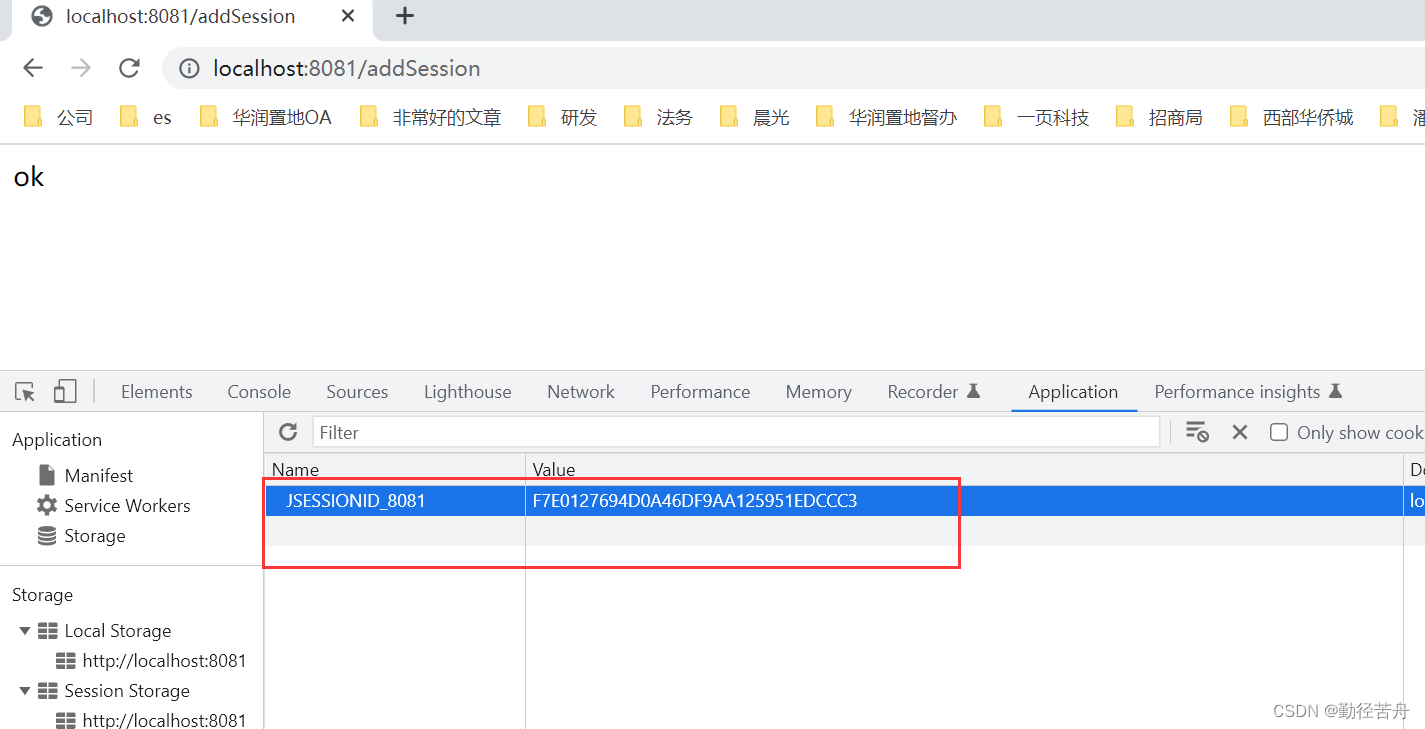Sort cookies by Value column
Image resolution: width=1425 pixels, height=729 pixels.
pos(964,469)
